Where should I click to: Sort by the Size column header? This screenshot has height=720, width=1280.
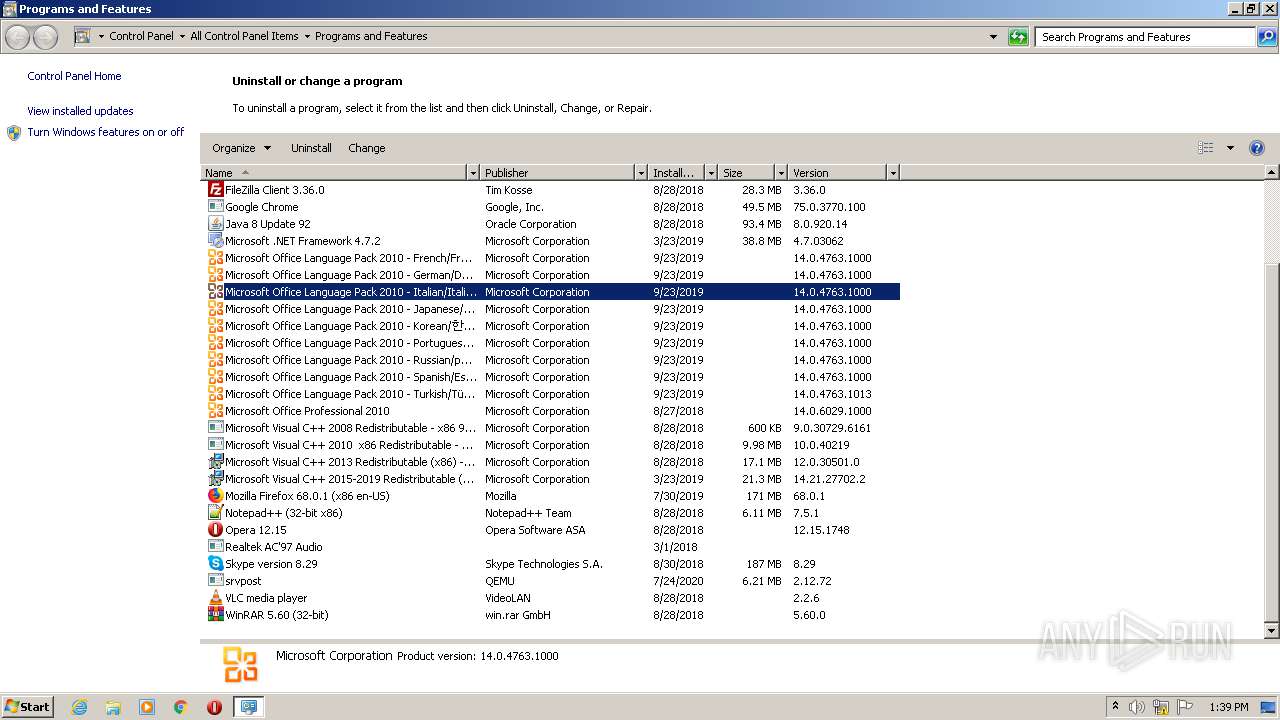click(x=748, y=173)
